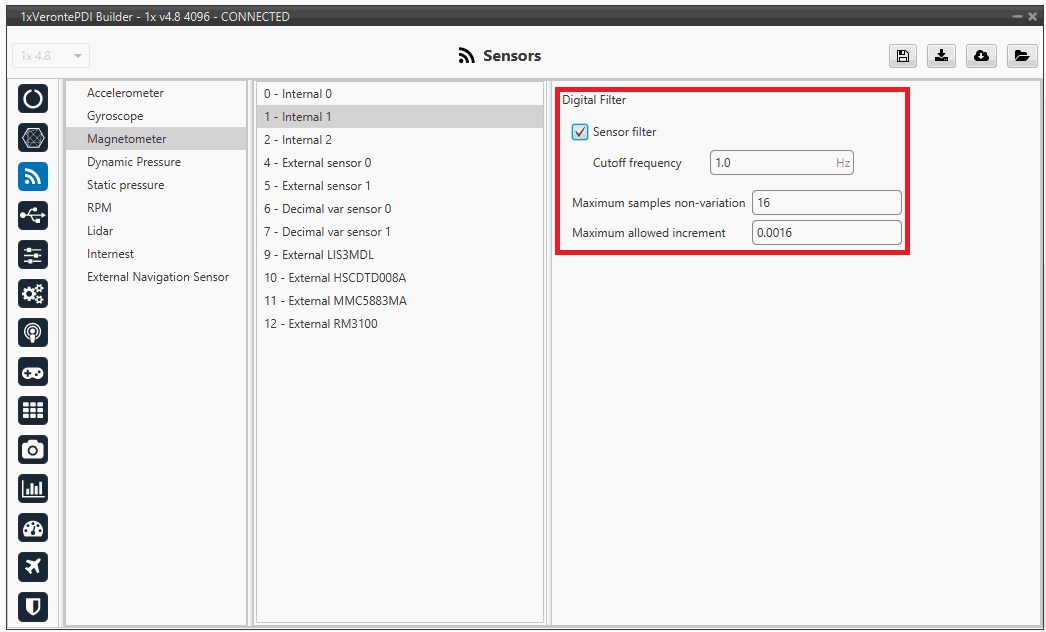Image resolution: width=1046 pixels, height=632 pixels.
Task: Open the bar chart telemetry icon
Action: (x=33, y=489)
